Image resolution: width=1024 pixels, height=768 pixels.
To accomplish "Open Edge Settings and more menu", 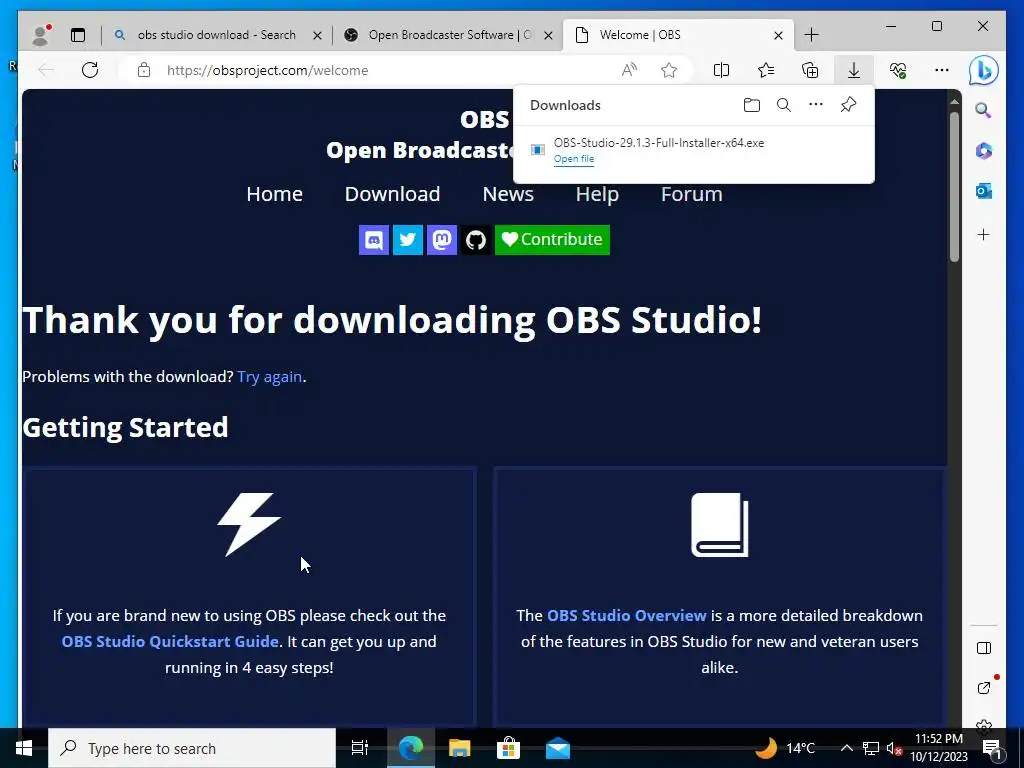I will coord(942,70).
